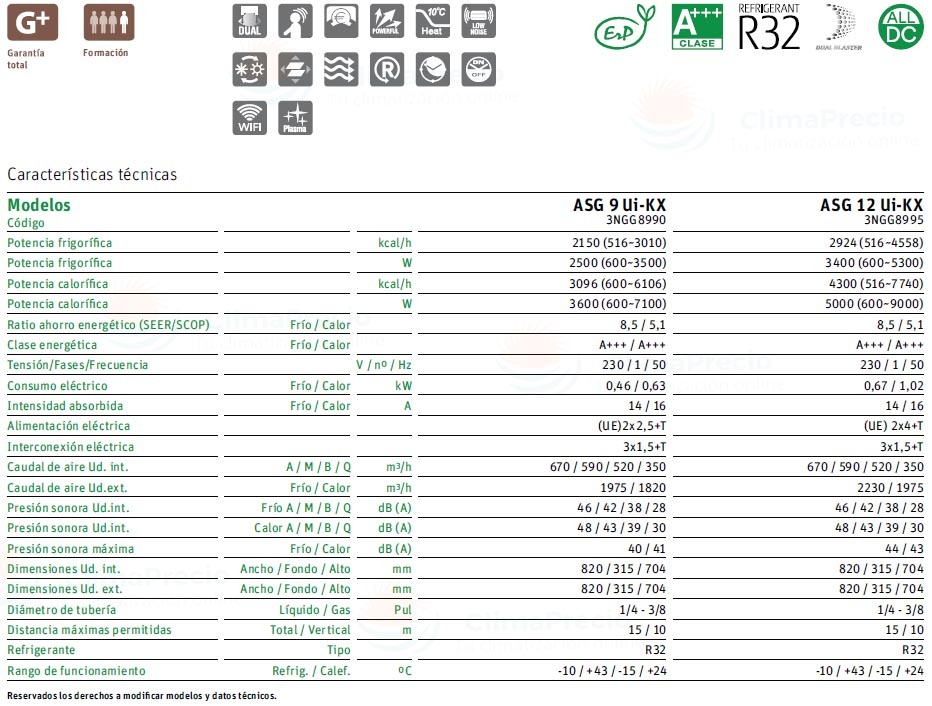932x706 pixels.
Task: Click the 'Reservados los derechos' footer note
Action: tap(141, 695)
